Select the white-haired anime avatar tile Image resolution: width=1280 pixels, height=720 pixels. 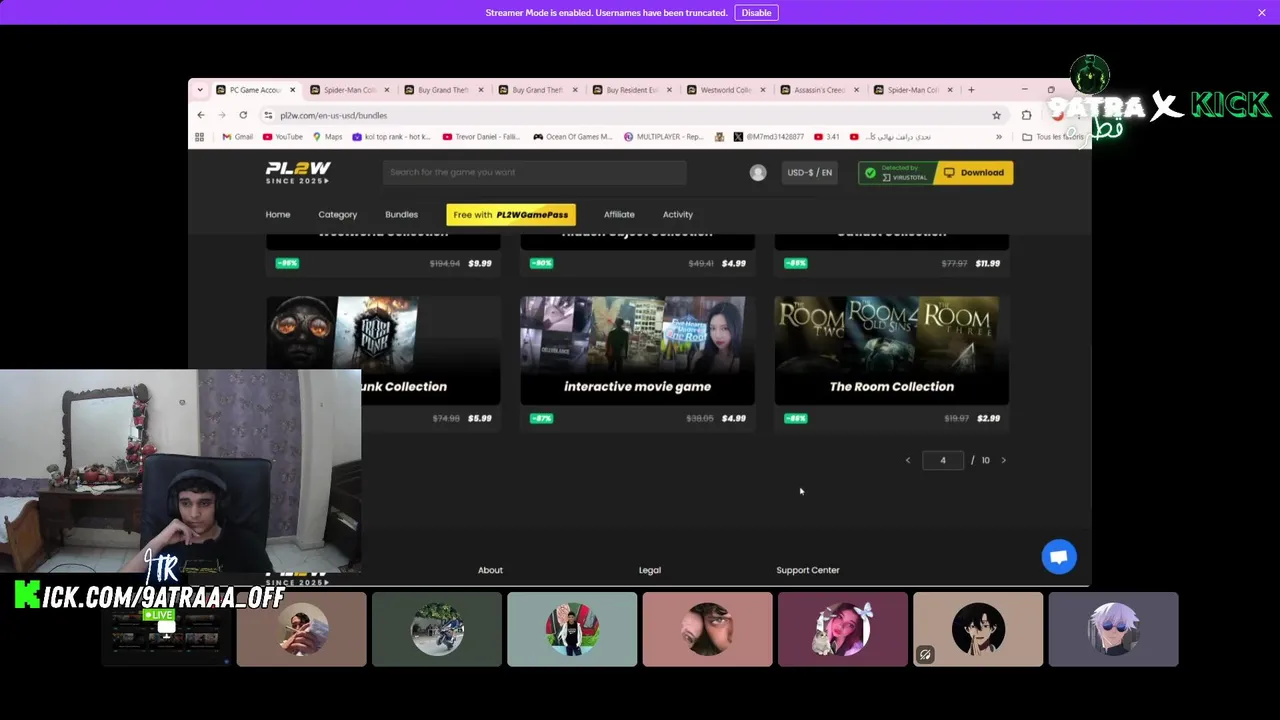[x=1113, y=629]
